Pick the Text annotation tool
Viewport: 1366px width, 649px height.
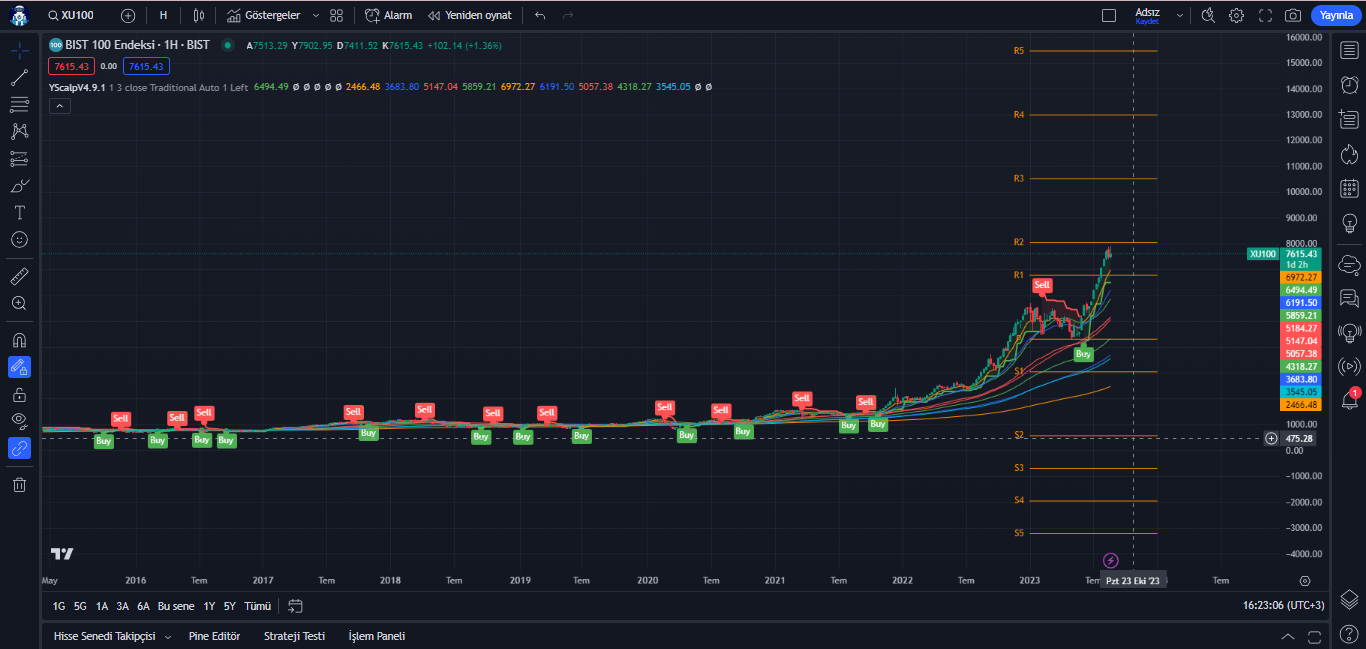(x=19, y=212)
